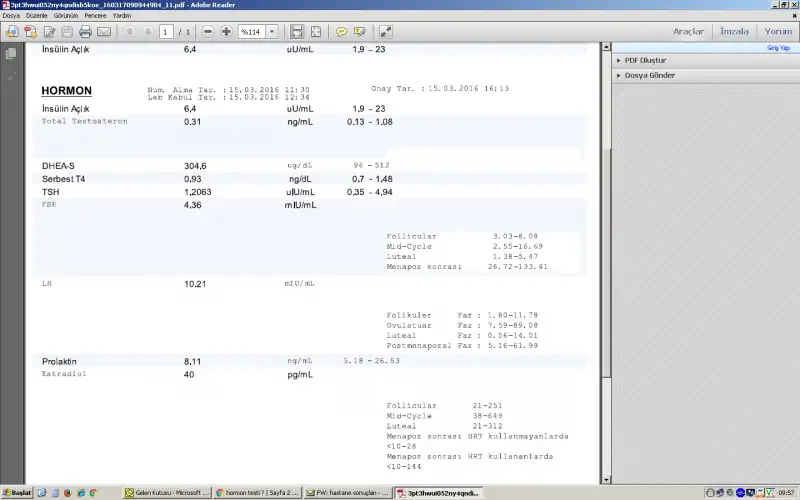Add a sticky note comment icon
800x500 pixels.
341,32
